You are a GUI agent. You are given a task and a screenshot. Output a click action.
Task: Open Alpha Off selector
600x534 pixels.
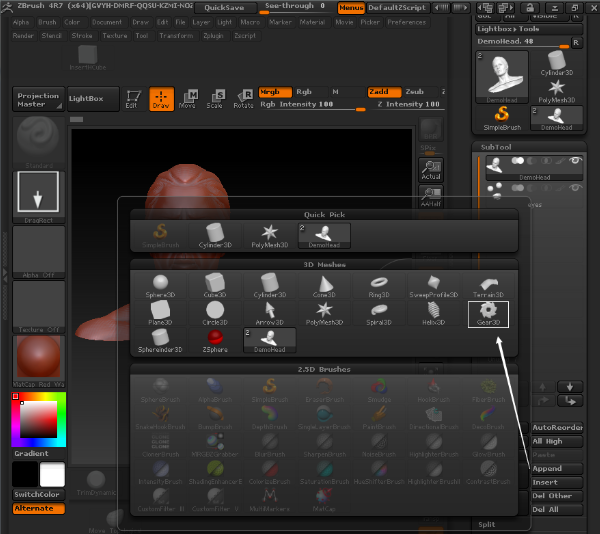(x=38, y=252)
